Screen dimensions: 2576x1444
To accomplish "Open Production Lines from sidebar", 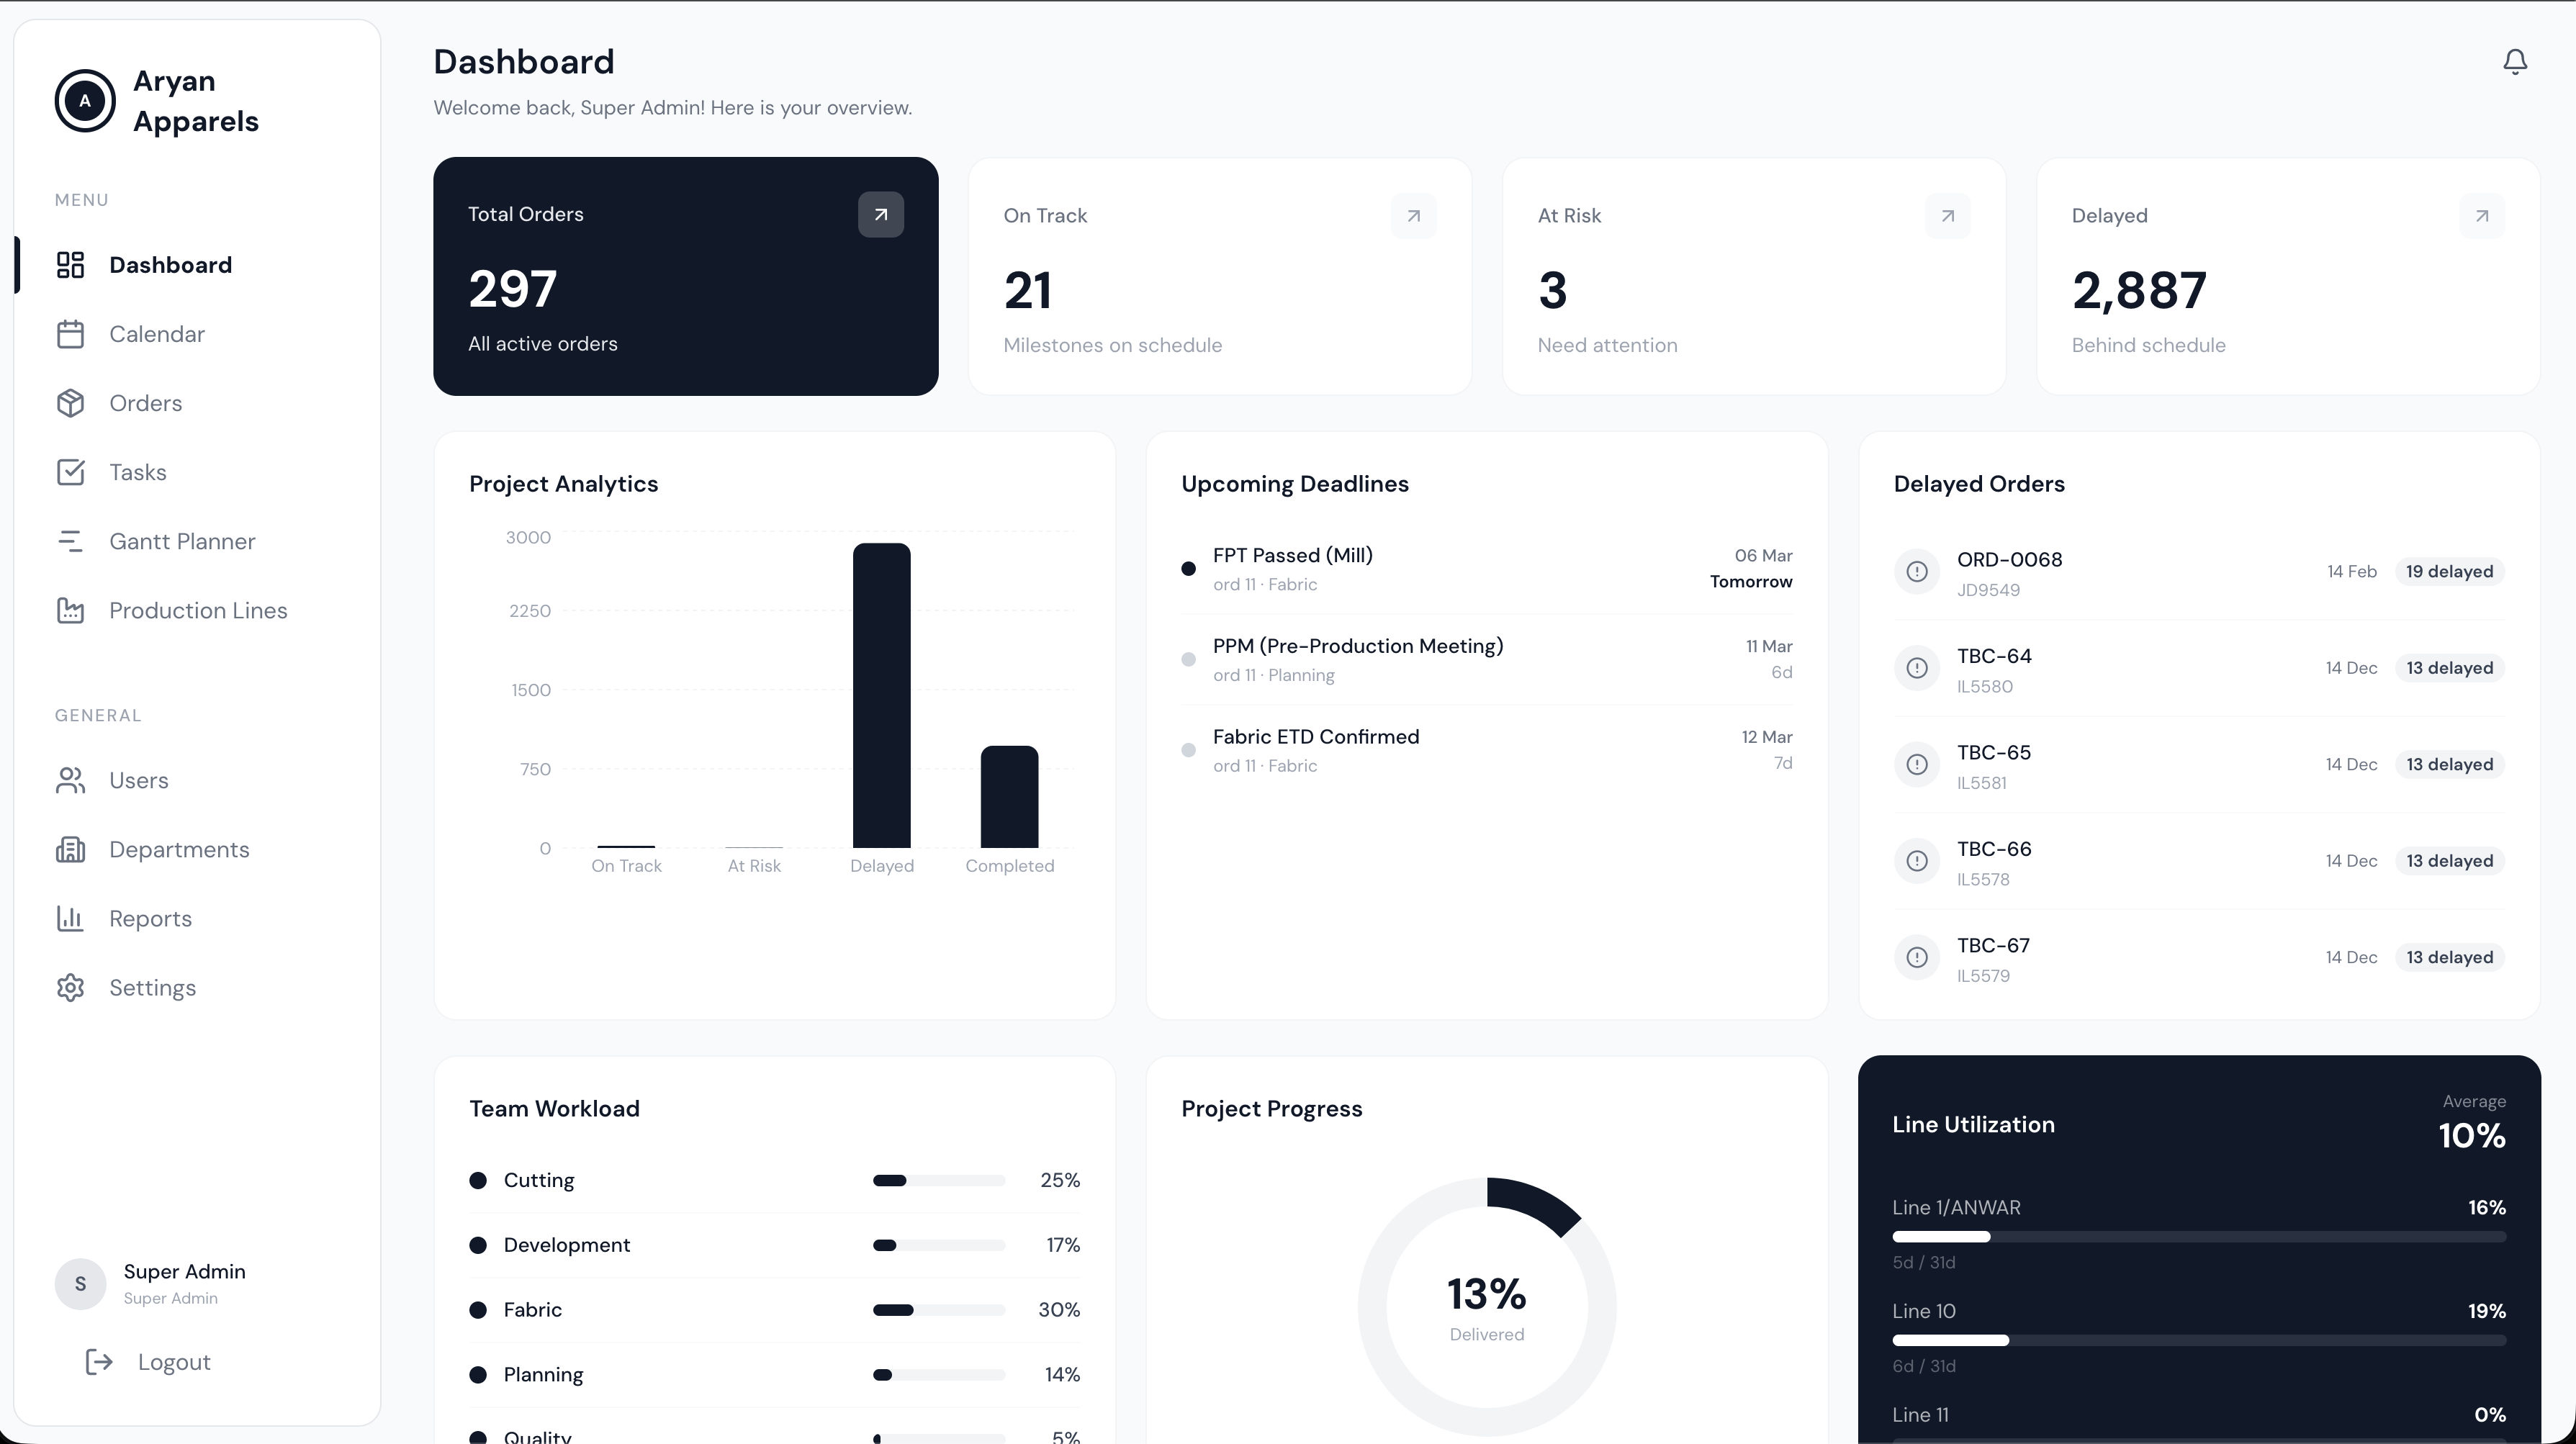I will point(198,610).
